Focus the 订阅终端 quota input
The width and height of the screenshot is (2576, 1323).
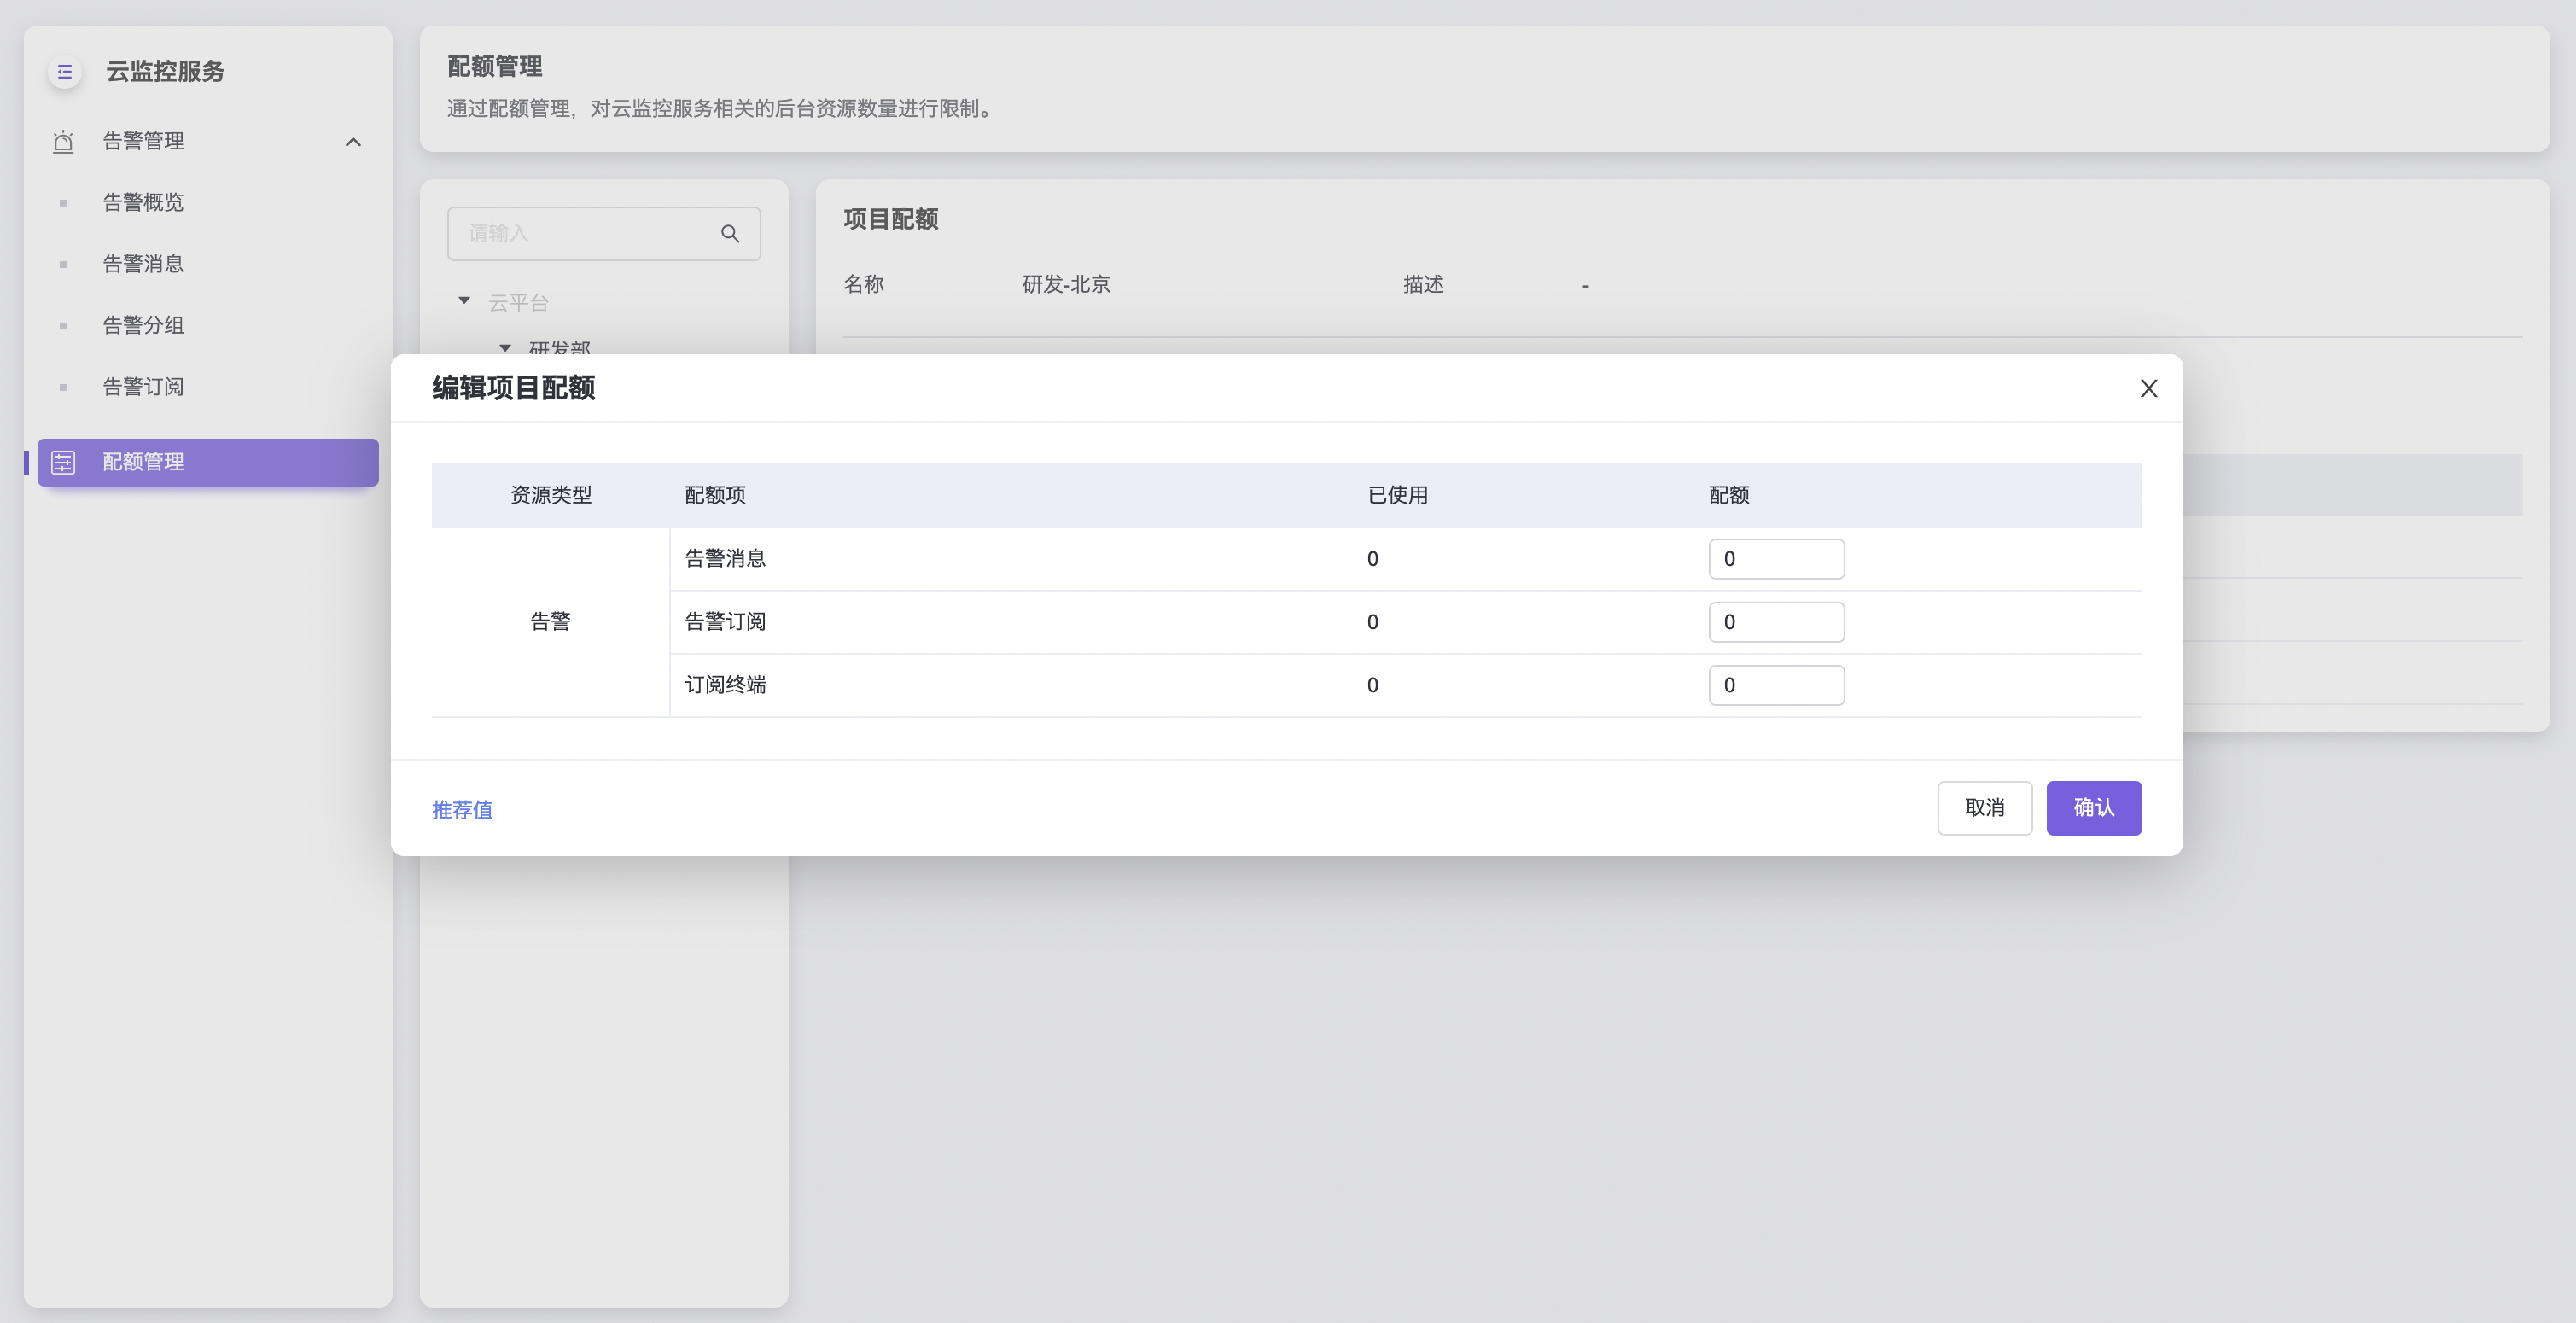click(x=1776, y=685)
